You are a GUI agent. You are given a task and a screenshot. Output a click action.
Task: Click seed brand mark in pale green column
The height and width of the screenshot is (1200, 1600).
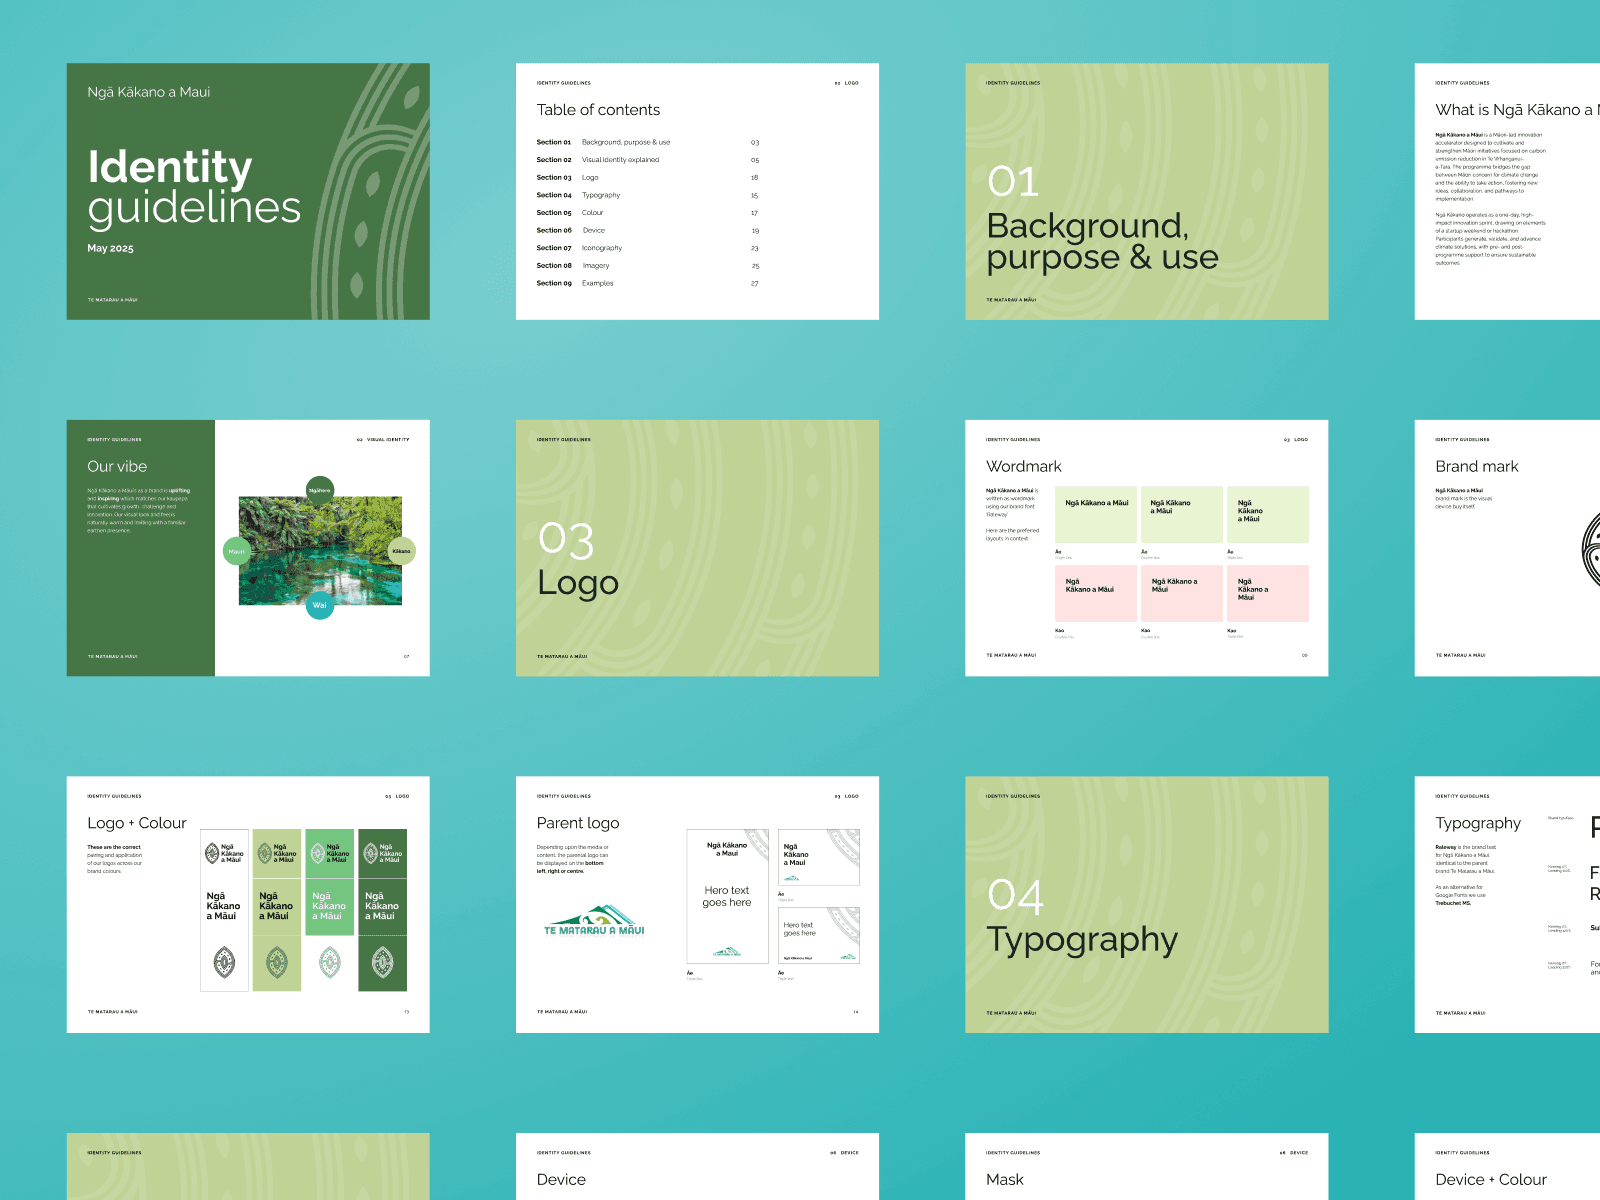[x=277, y=962]
